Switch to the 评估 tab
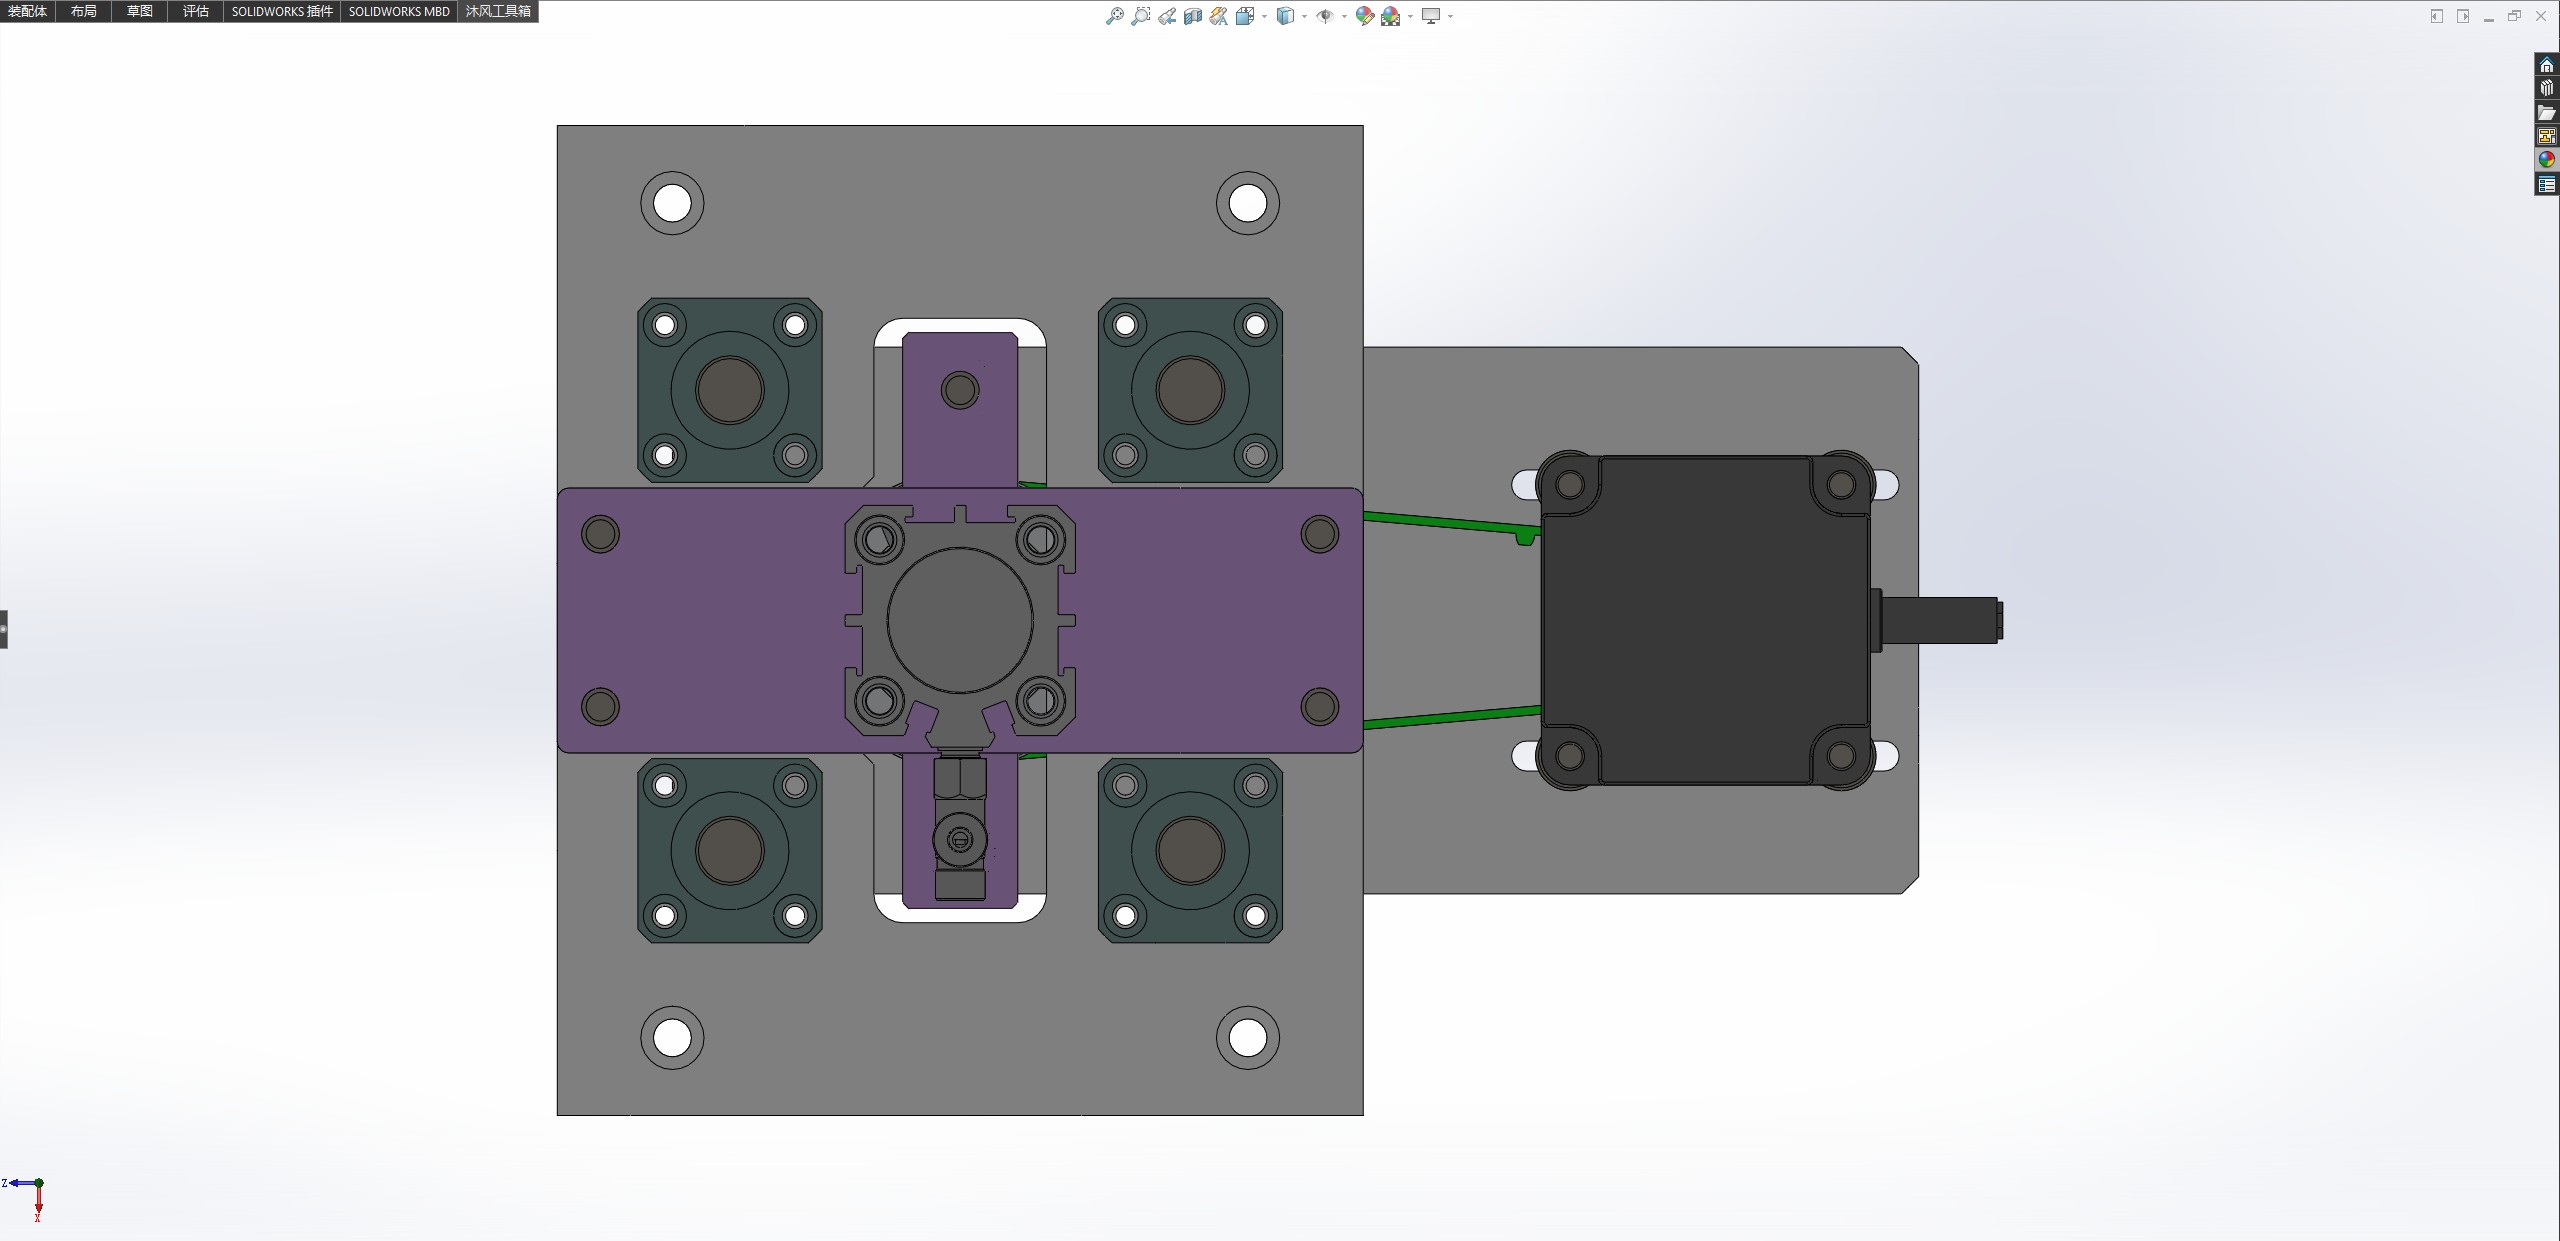 tap(195, 11)
